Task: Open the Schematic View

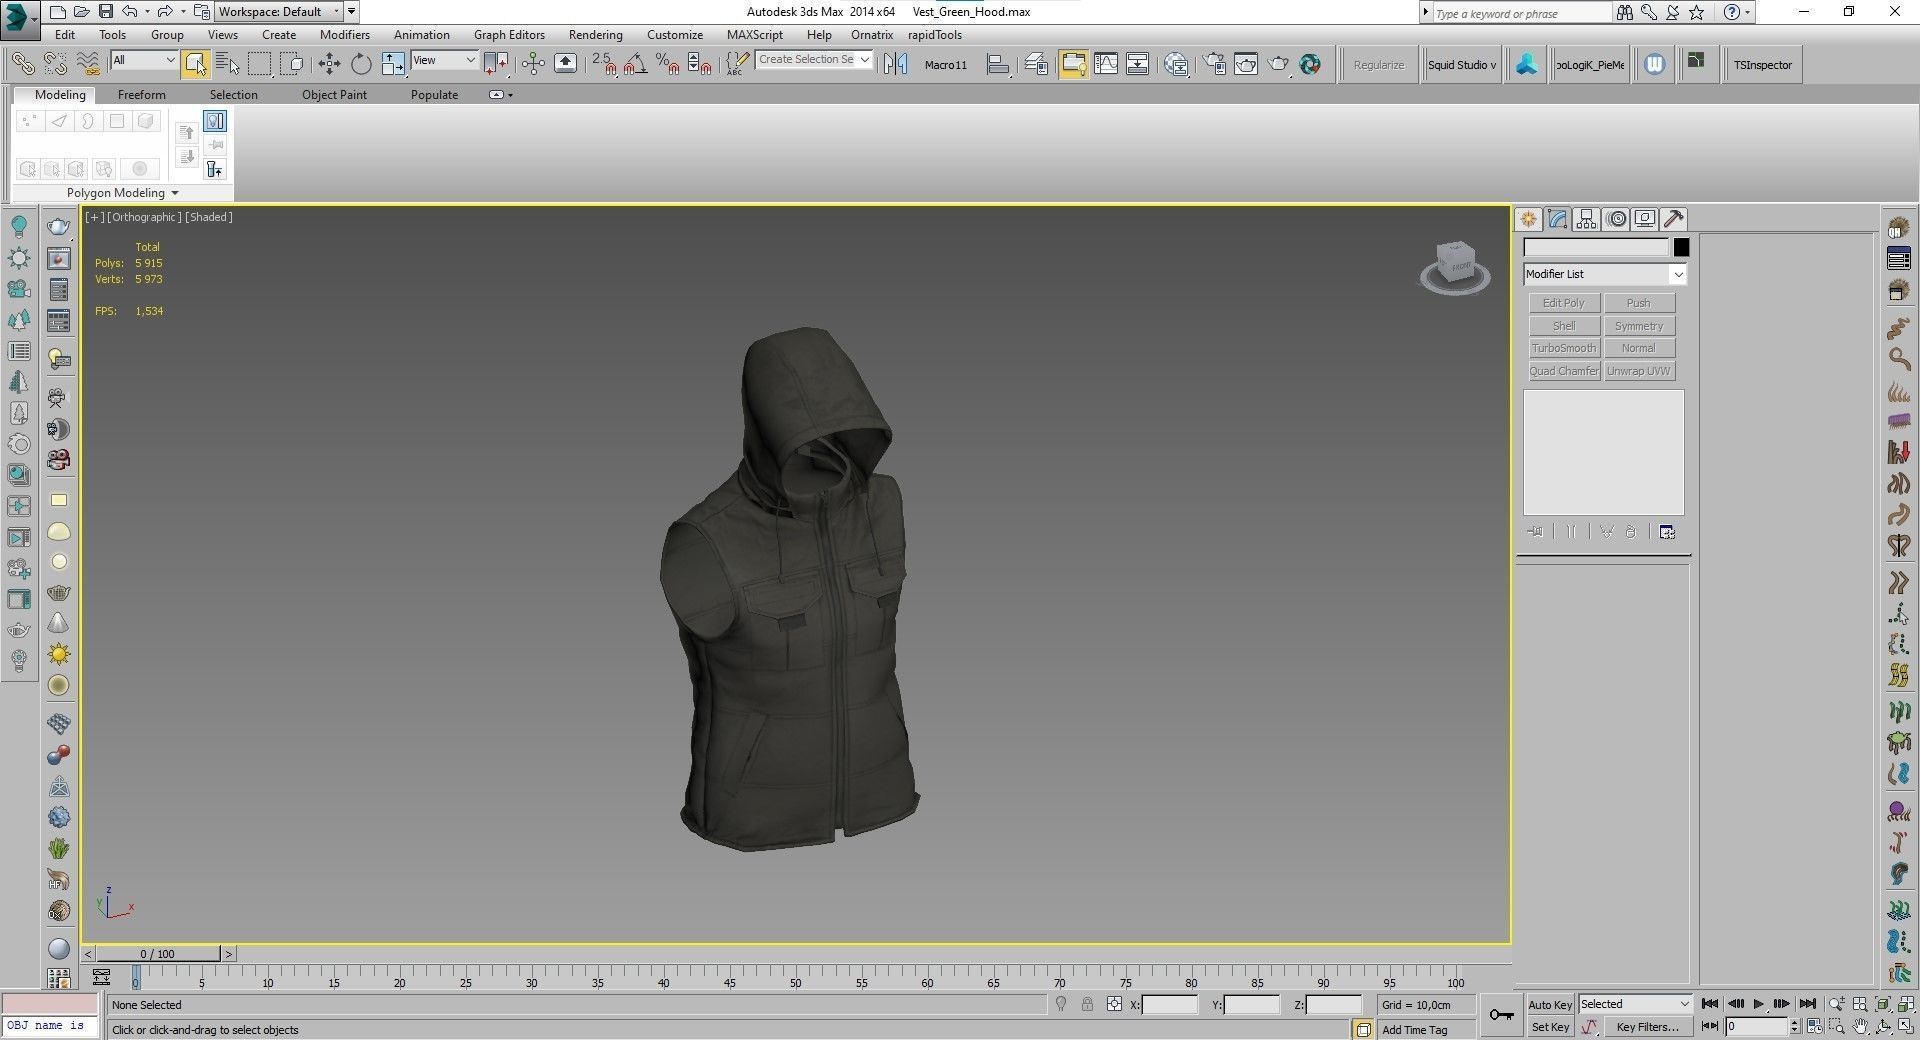Action: (1138, 64)
